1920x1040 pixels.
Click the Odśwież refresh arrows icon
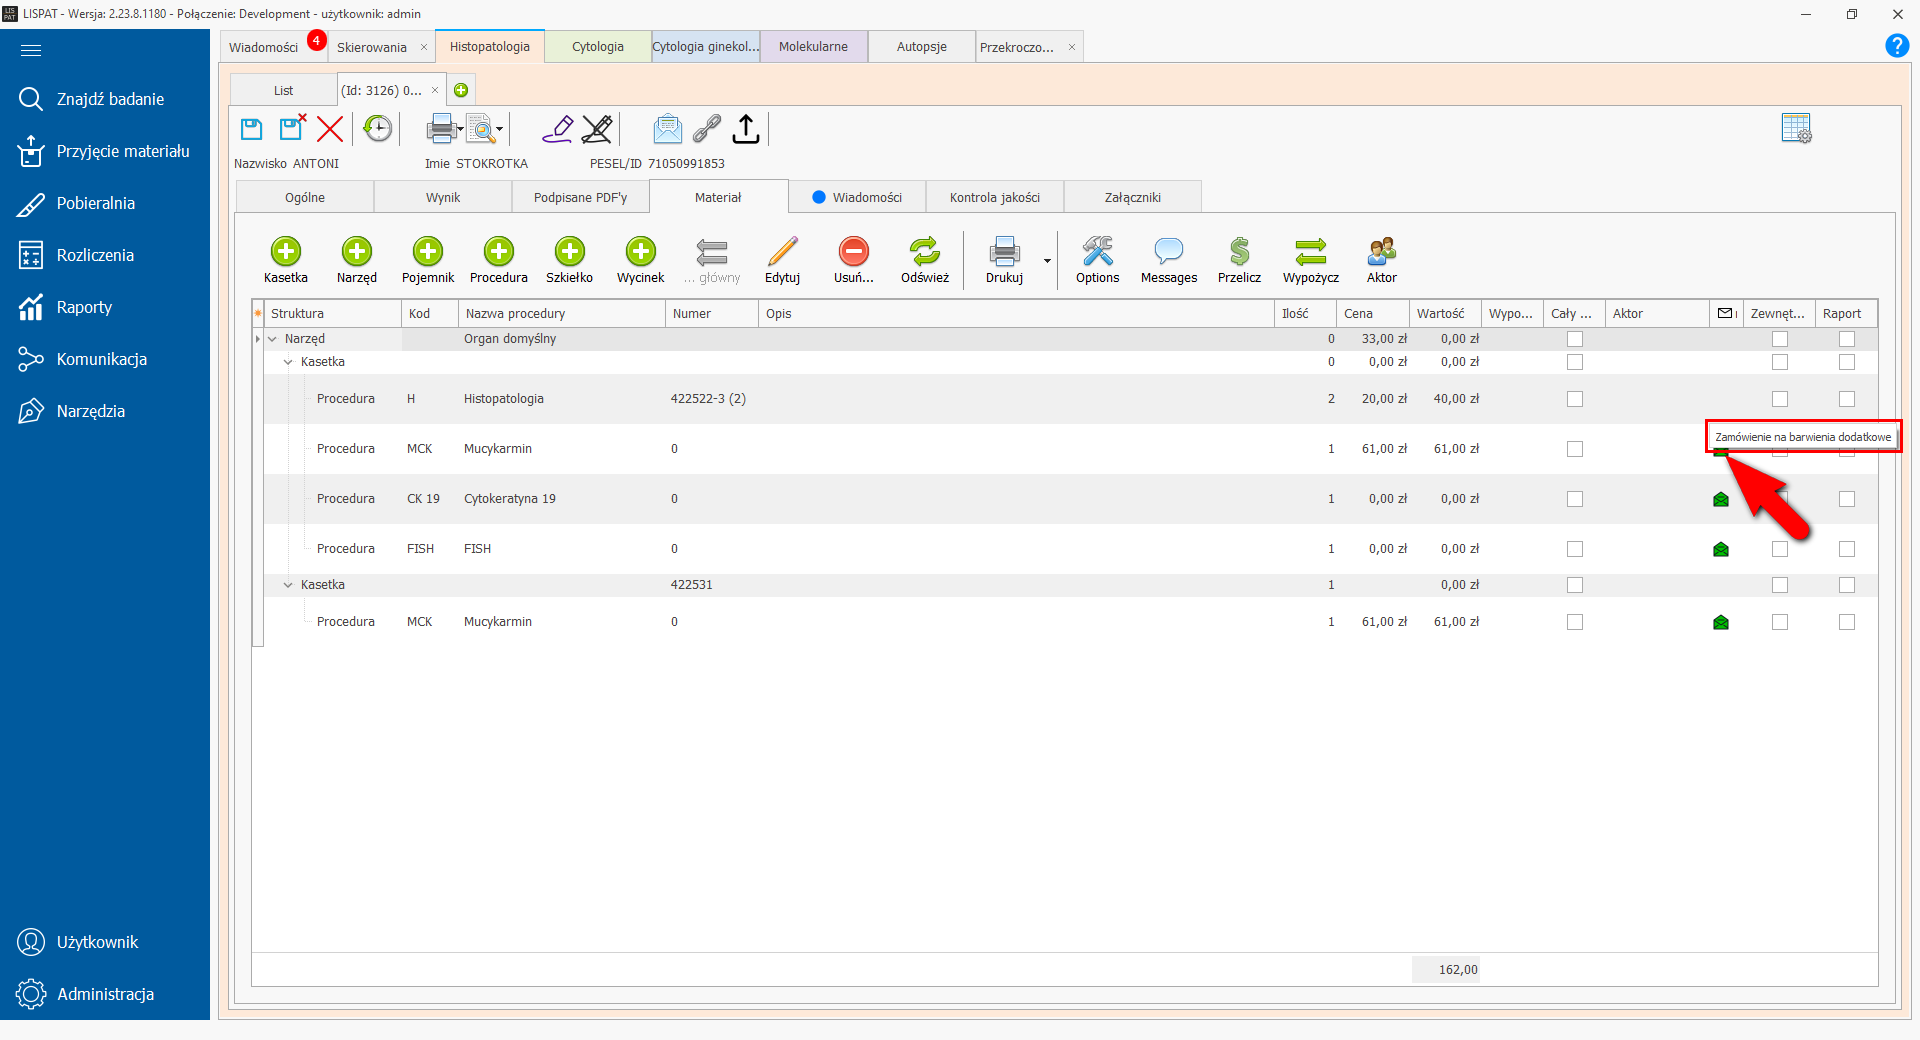(x=925, y=260)
